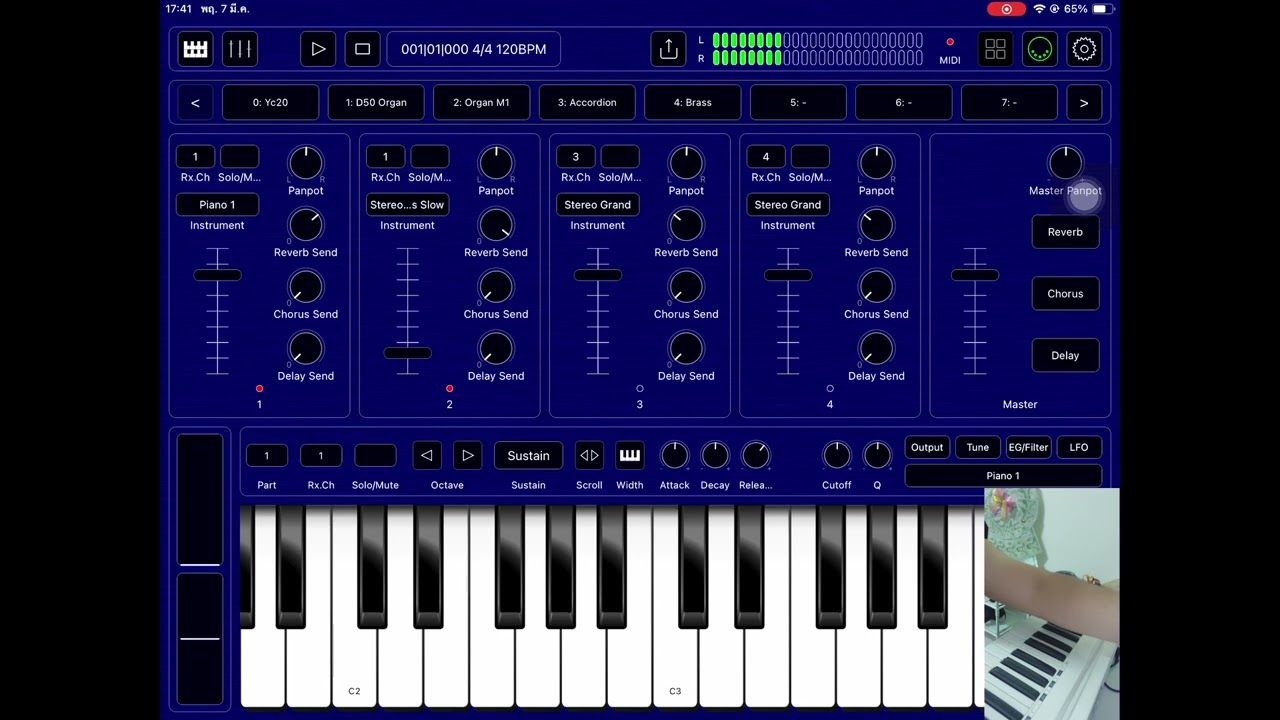This screenshot has width=1280, height=720.
Task: Adjust the Master volume fader
Action: coord(975,275)
